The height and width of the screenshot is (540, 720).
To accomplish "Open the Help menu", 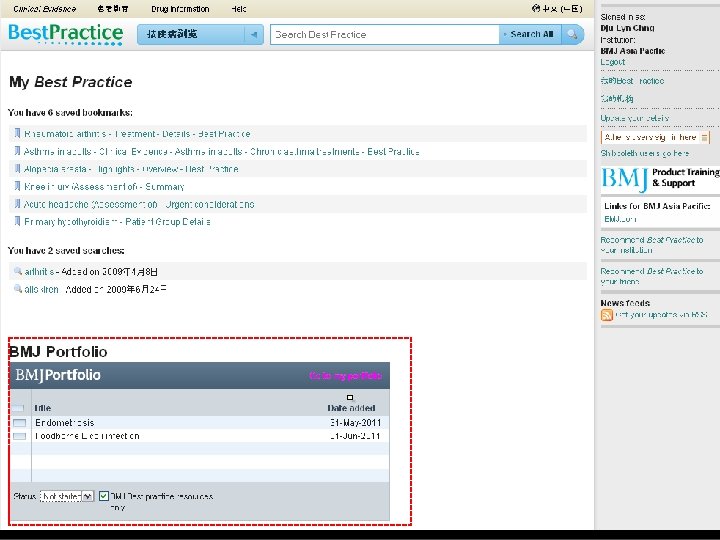I will 239,9.
